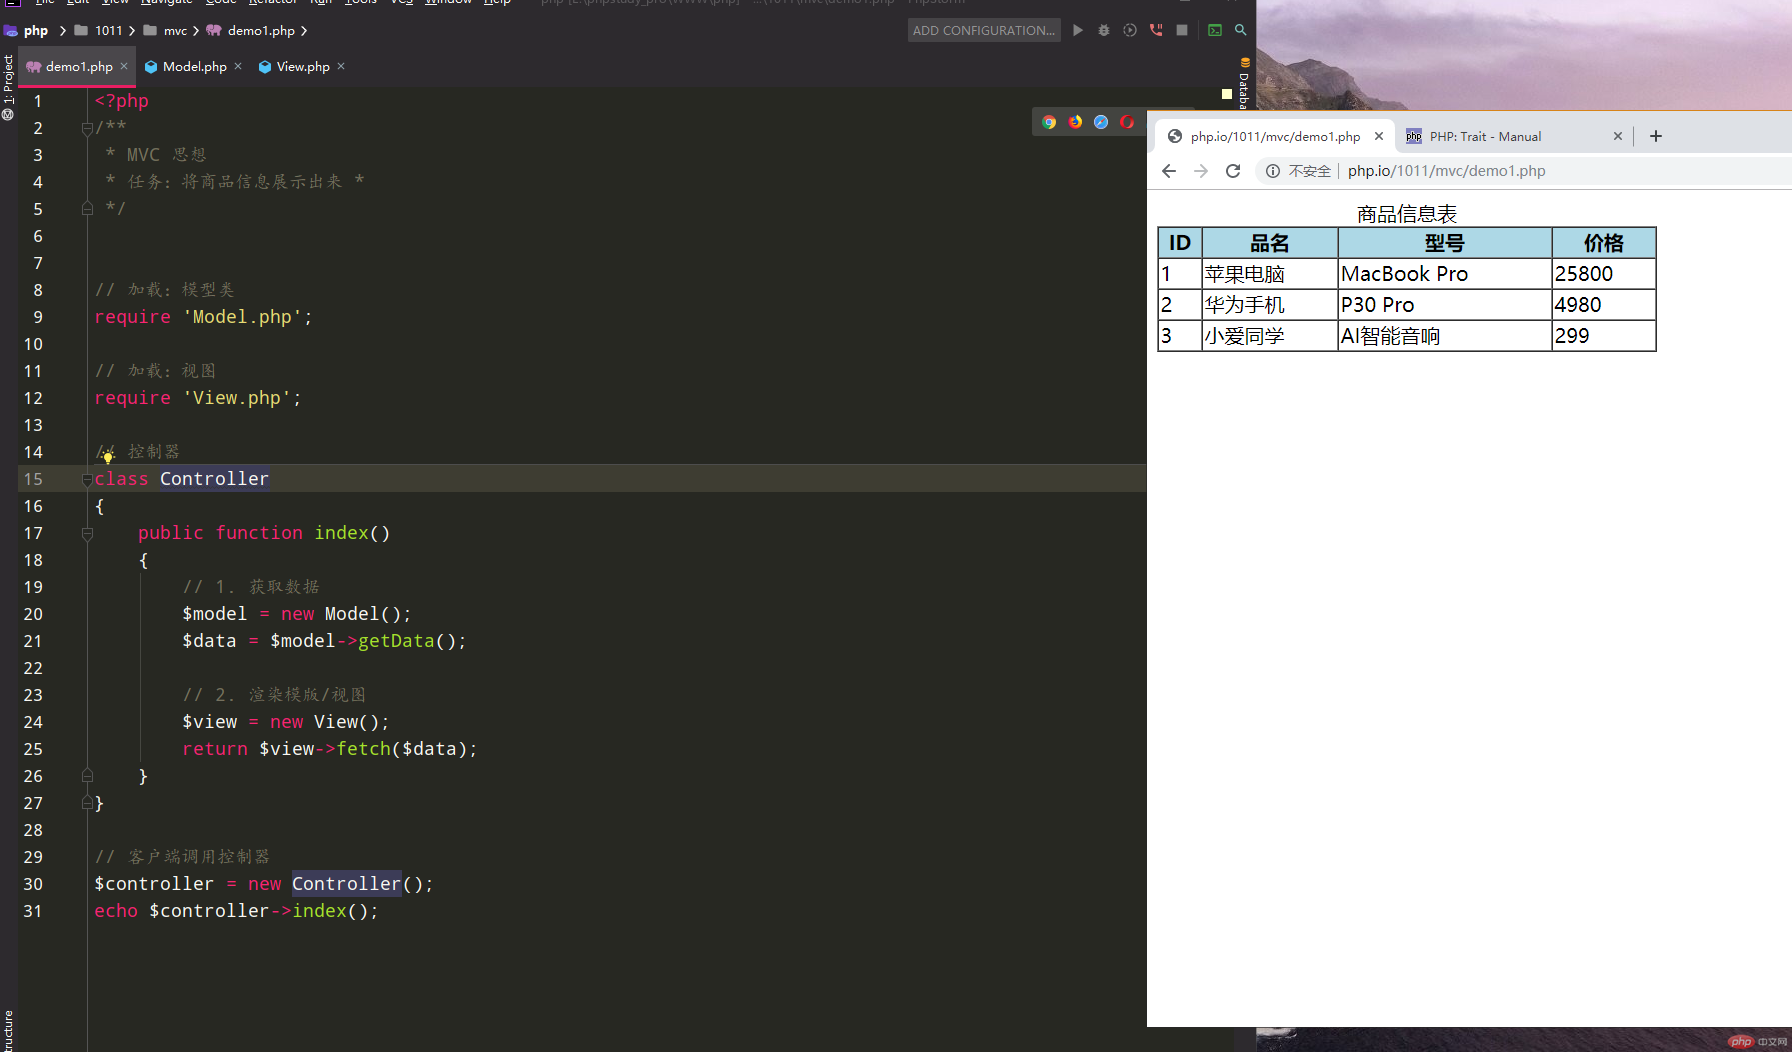Open the demo1.php breadcrumb in navigation bar
This screenshot has height=1052, width=1792.
click(x=252, y=30)
